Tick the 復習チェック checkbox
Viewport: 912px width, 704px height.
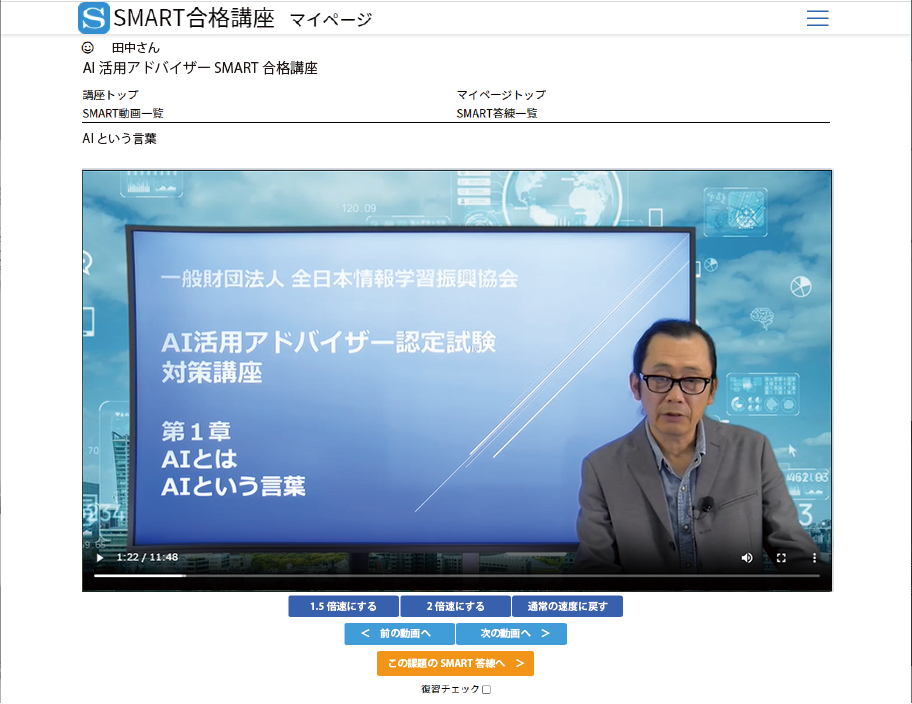487,689
